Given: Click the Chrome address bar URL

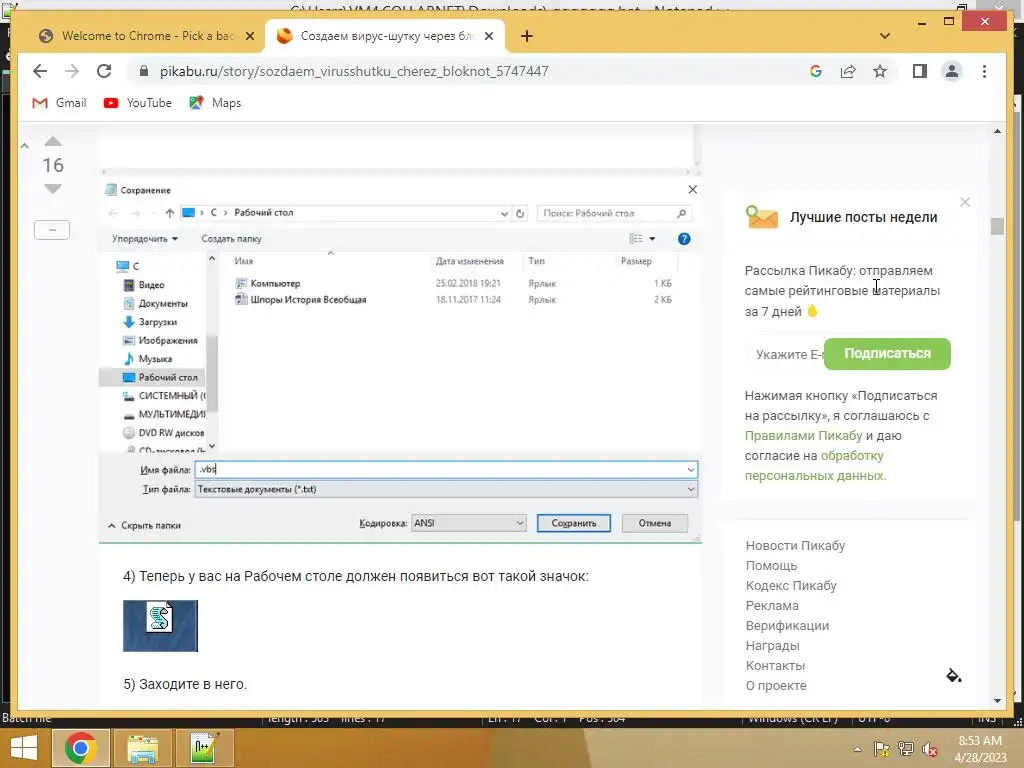Looking at the screenshot, I should 354,71.
